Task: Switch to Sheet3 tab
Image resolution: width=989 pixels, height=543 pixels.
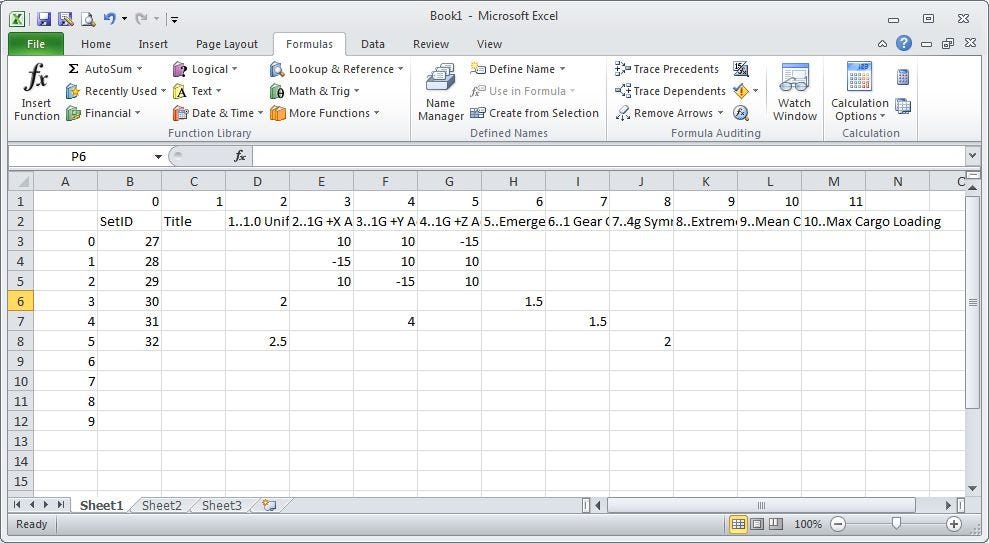Action: coord(221,505)
